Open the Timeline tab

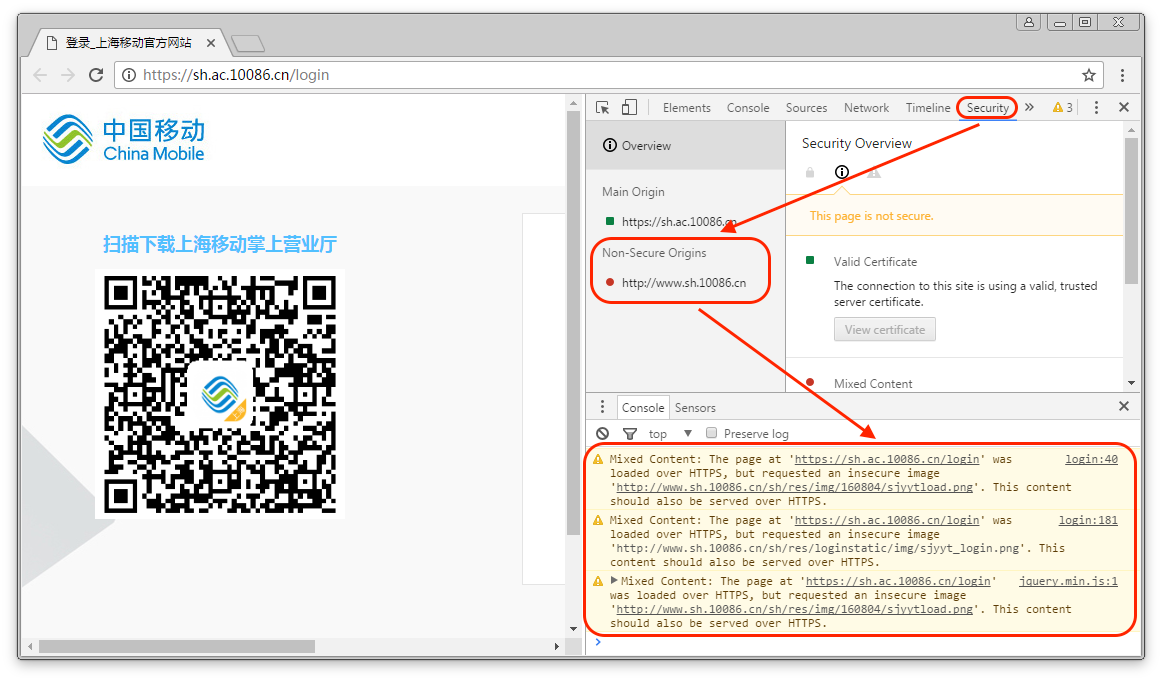coord(928,107)
